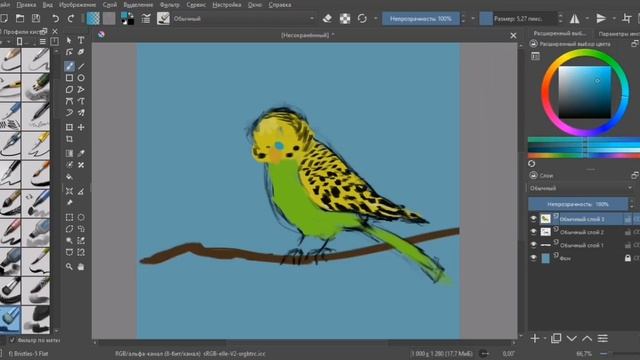Open brush blending mode dropdown Обычный
This screenshot has width=640, height=360.
244,18
